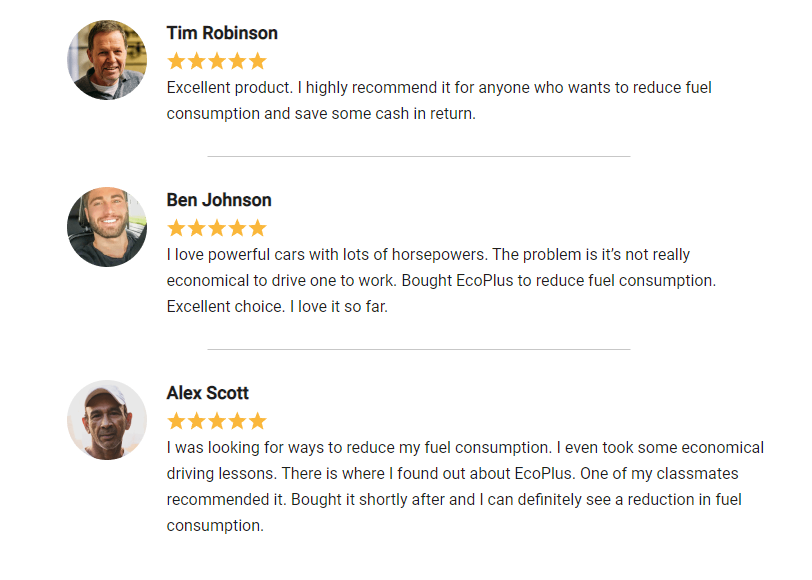Select the Alex Scott reviewer name
The image size is (812, 580).
[208, 393]
